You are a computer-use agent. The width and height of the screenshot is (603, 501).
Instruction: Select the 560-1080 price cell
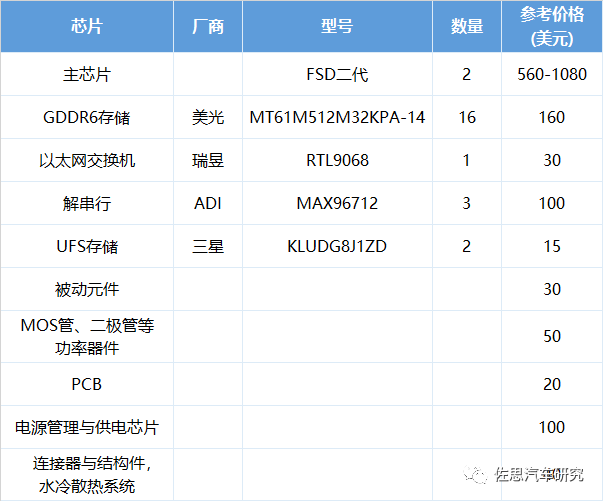pos(552,74)
